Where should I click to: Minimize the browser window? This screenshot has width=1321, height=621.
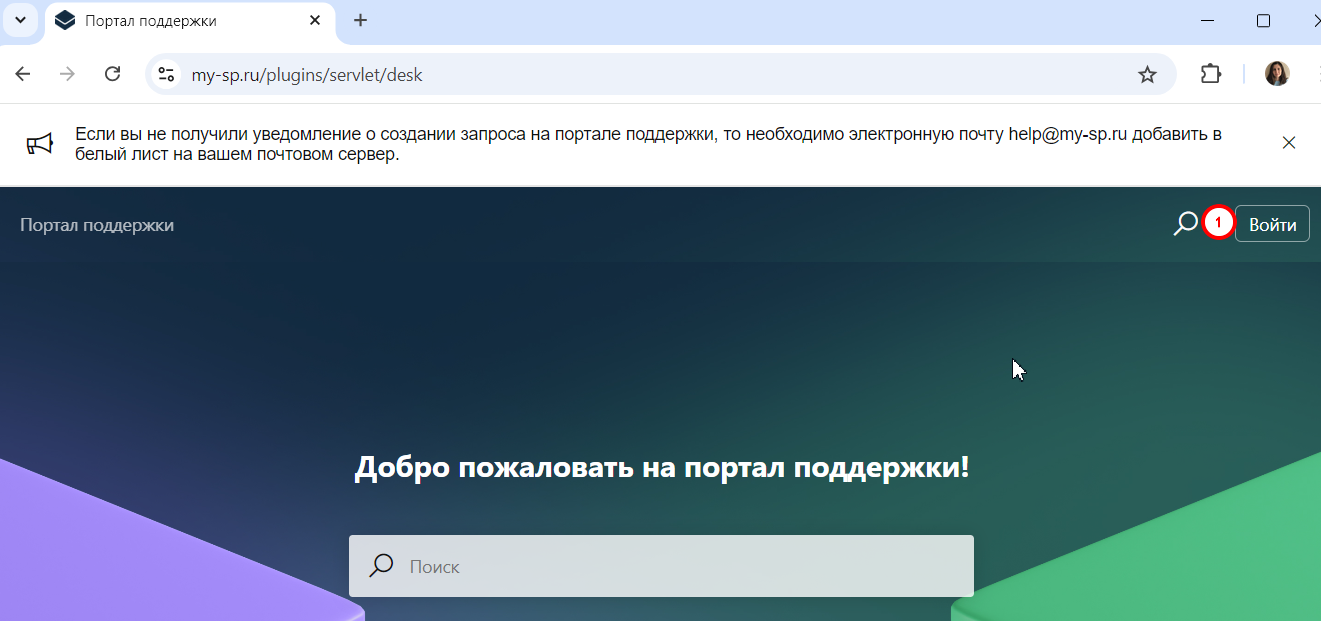(1208, 20)
